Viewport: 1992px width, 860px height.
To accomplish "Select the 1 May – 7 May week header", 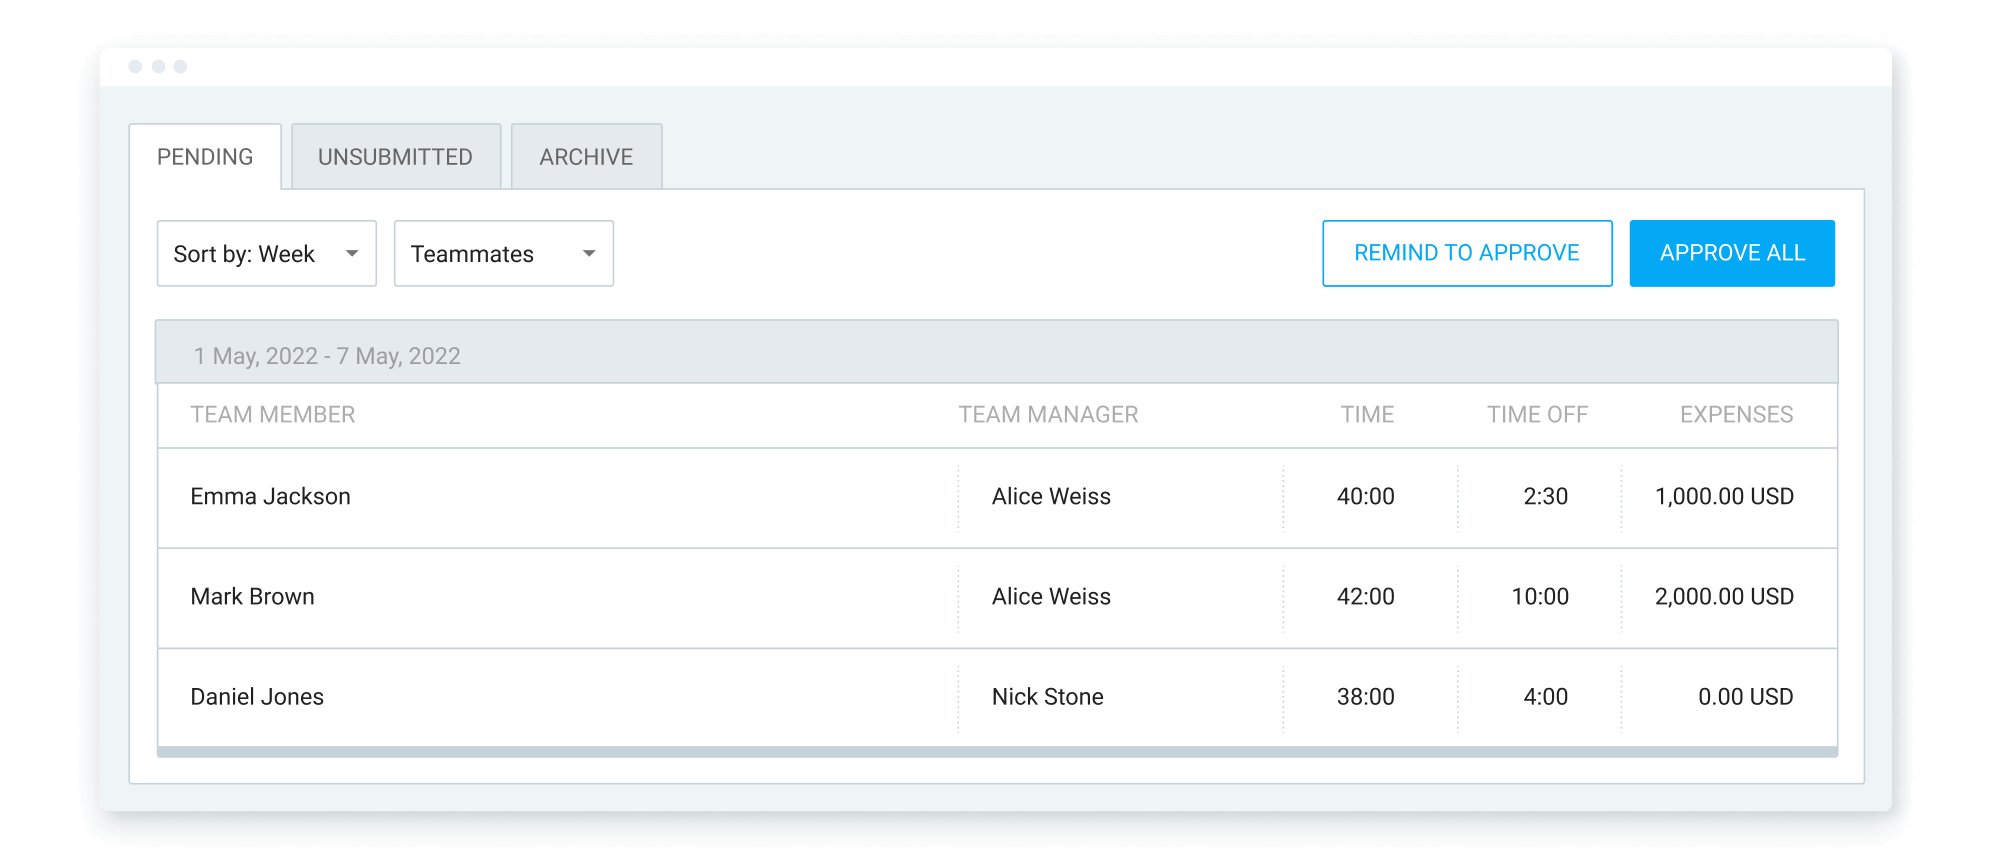I will point(327,356).
